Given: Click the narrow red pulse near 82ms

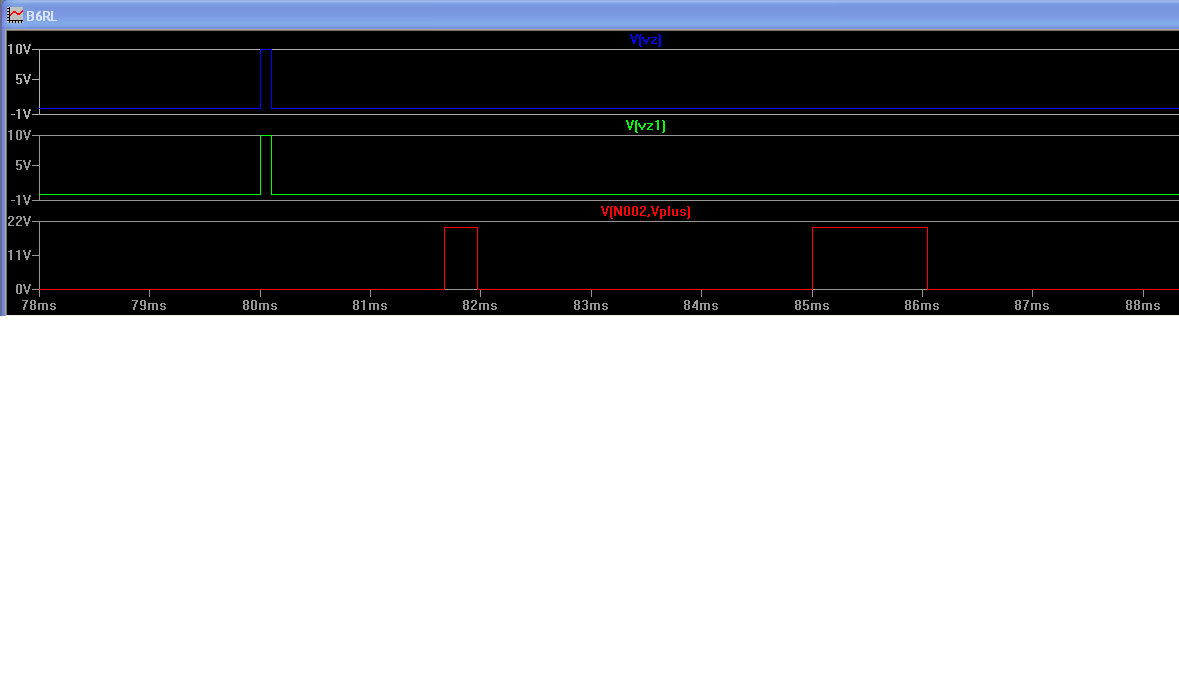Looking at the screenshot, I should point(461,258).
